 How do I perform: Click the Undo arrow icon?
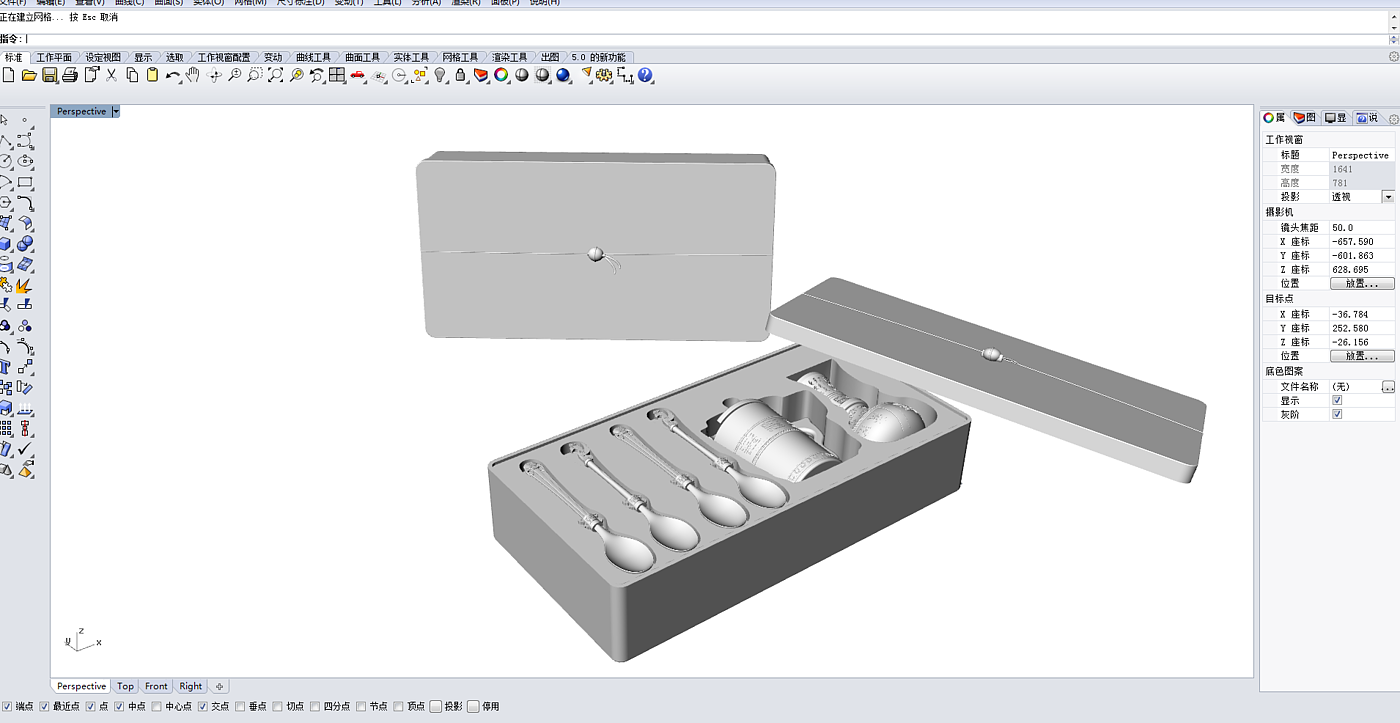(x=173, y=75)
